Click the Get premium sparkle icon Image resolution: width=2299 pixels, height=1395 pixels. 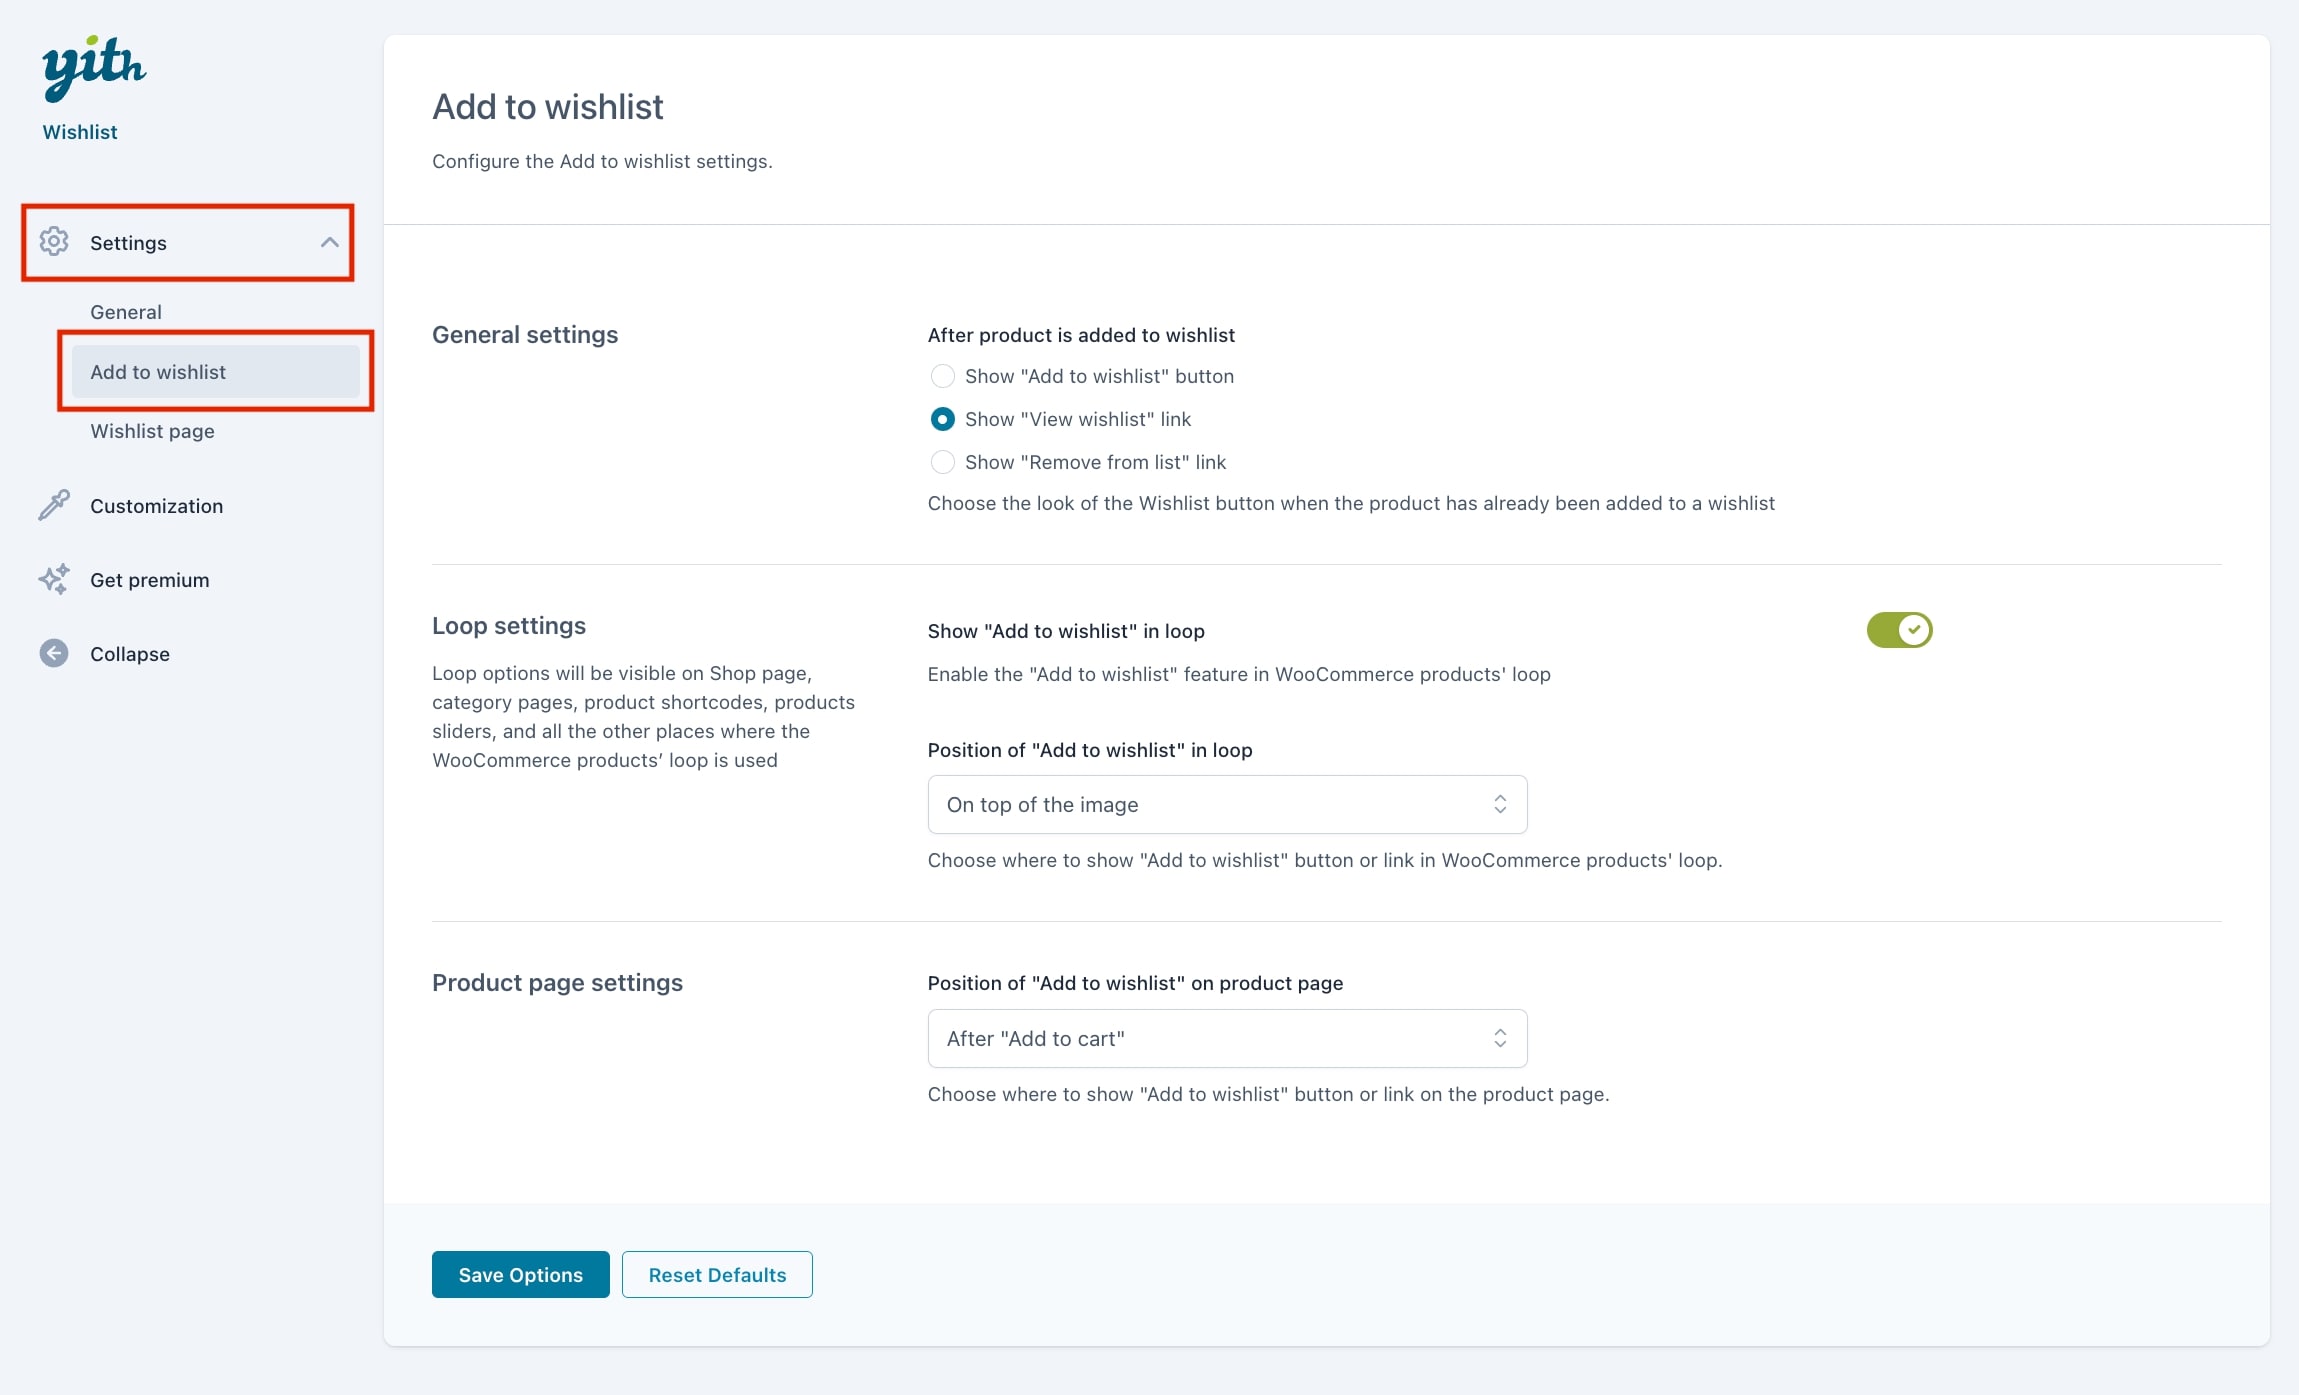coord(54,579)
